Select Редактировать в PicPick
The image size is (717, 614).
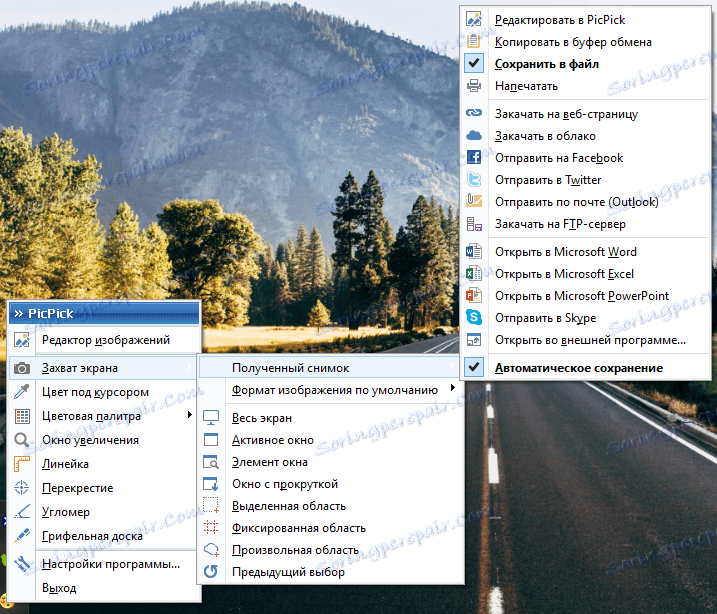pyautogui.click(x=586, y=20)
